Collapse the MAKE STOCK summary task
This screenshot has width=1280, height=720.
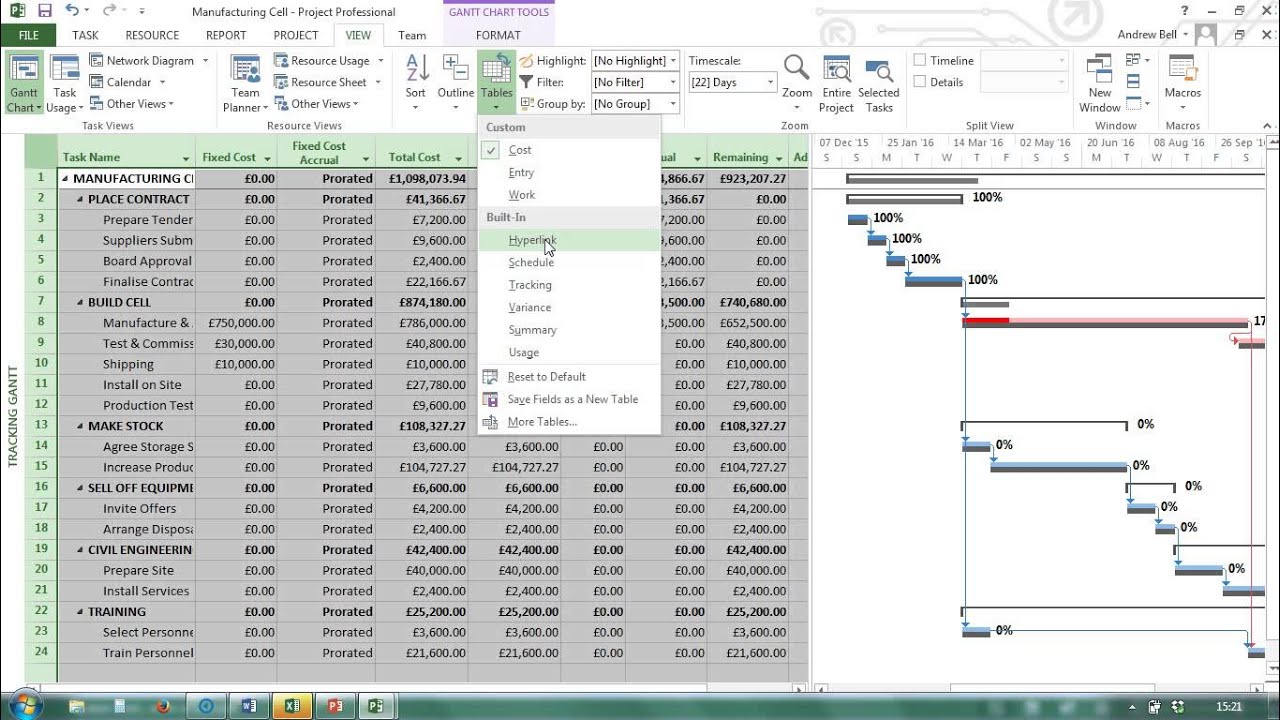point(80,426)
